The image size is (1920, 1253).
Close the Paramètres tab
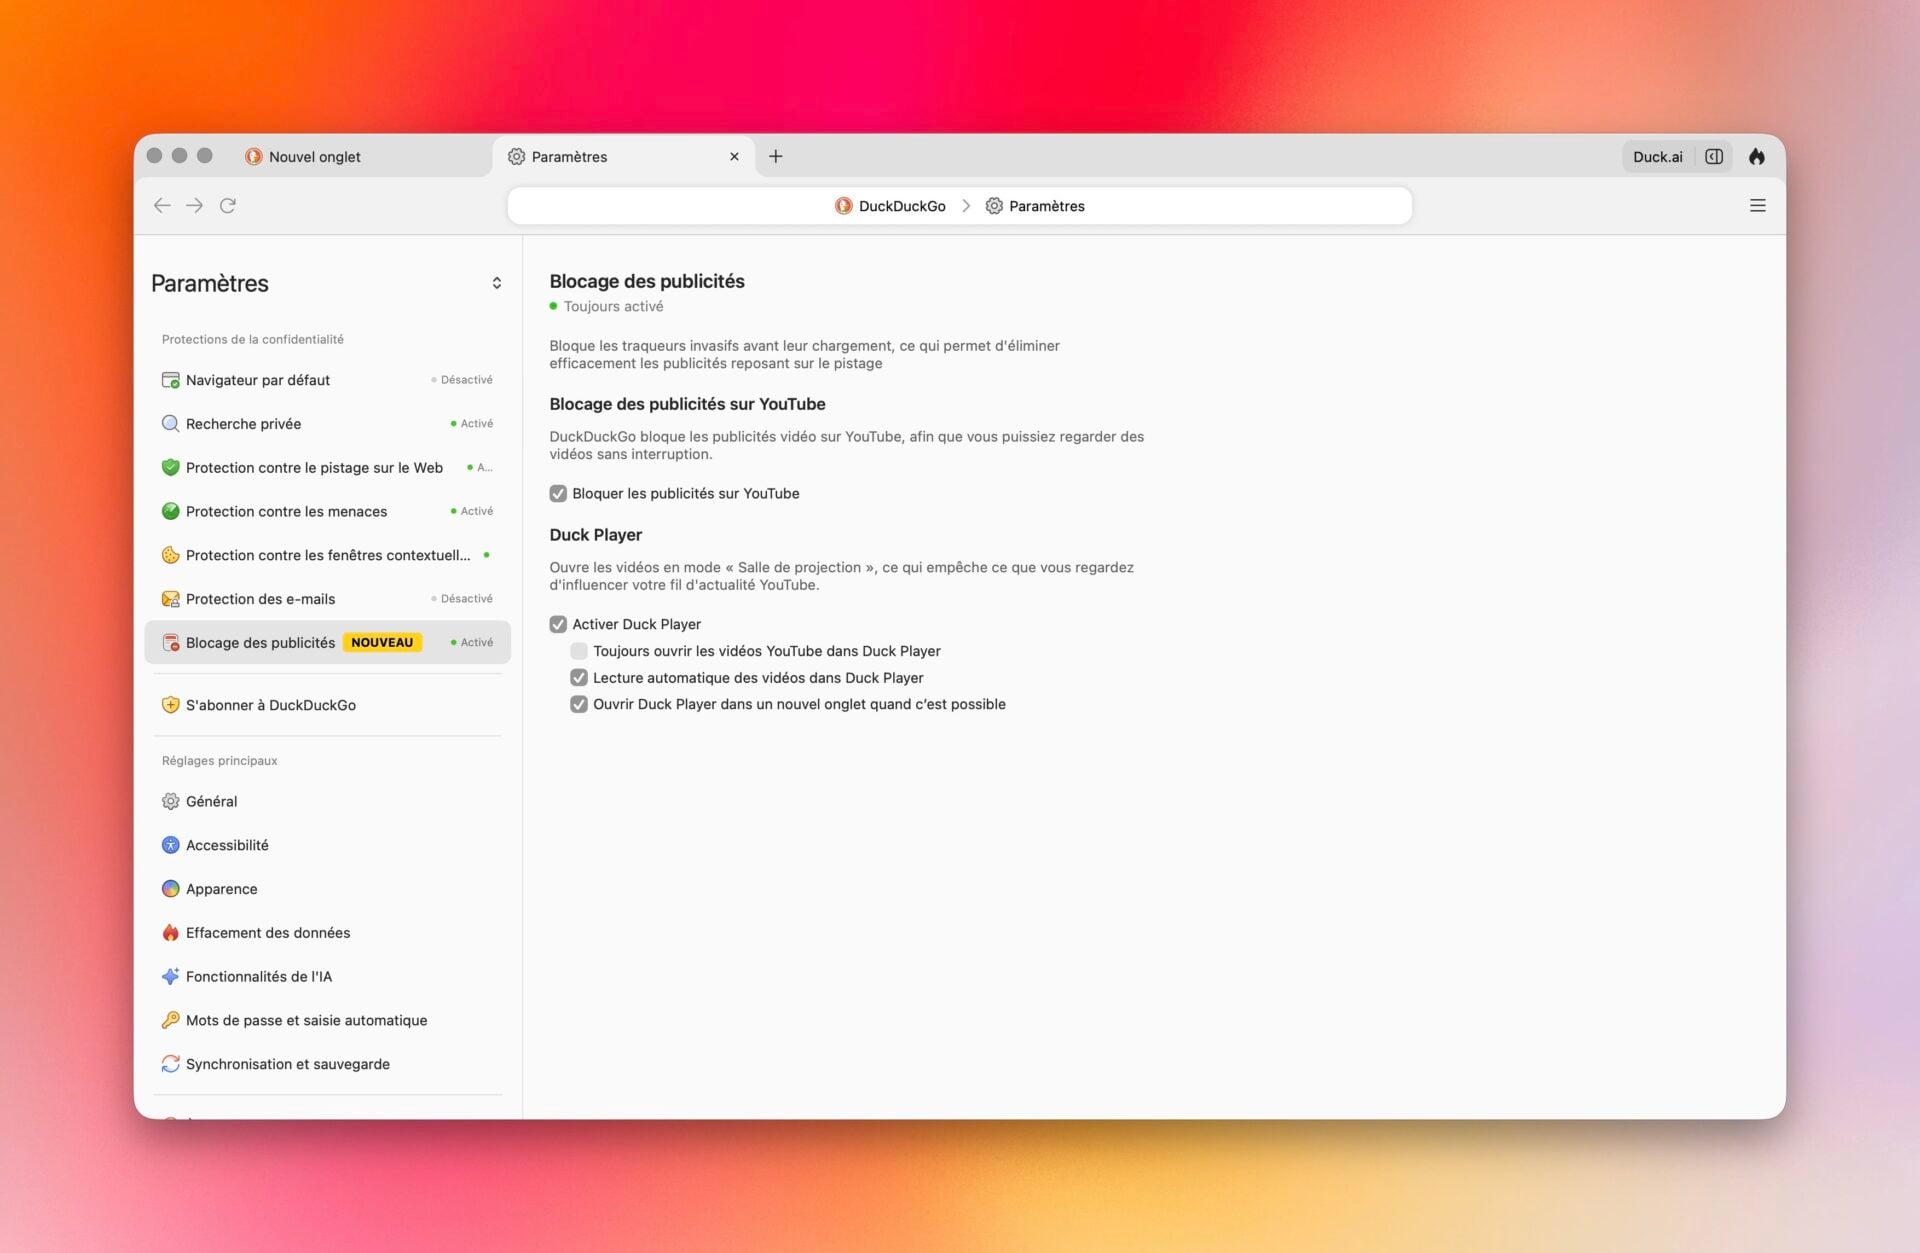734,157
